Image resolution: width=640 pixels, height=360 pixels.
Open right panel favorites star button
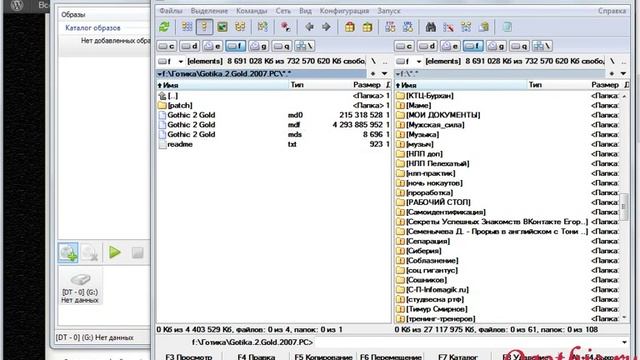611,74
